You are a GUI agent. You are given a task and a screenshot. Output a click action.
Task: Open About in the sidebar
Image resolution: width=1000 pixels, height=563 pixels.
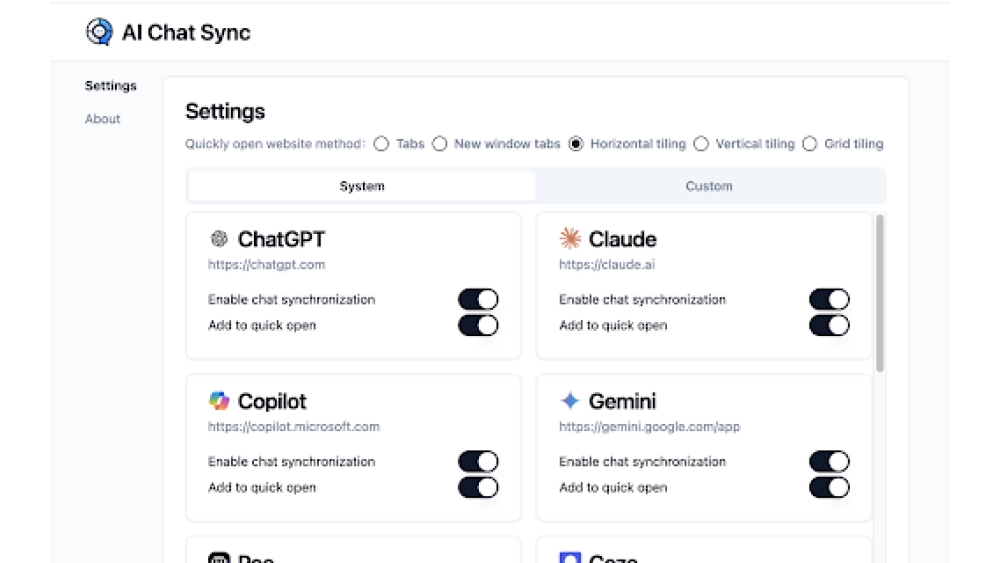tap(103, 119)
